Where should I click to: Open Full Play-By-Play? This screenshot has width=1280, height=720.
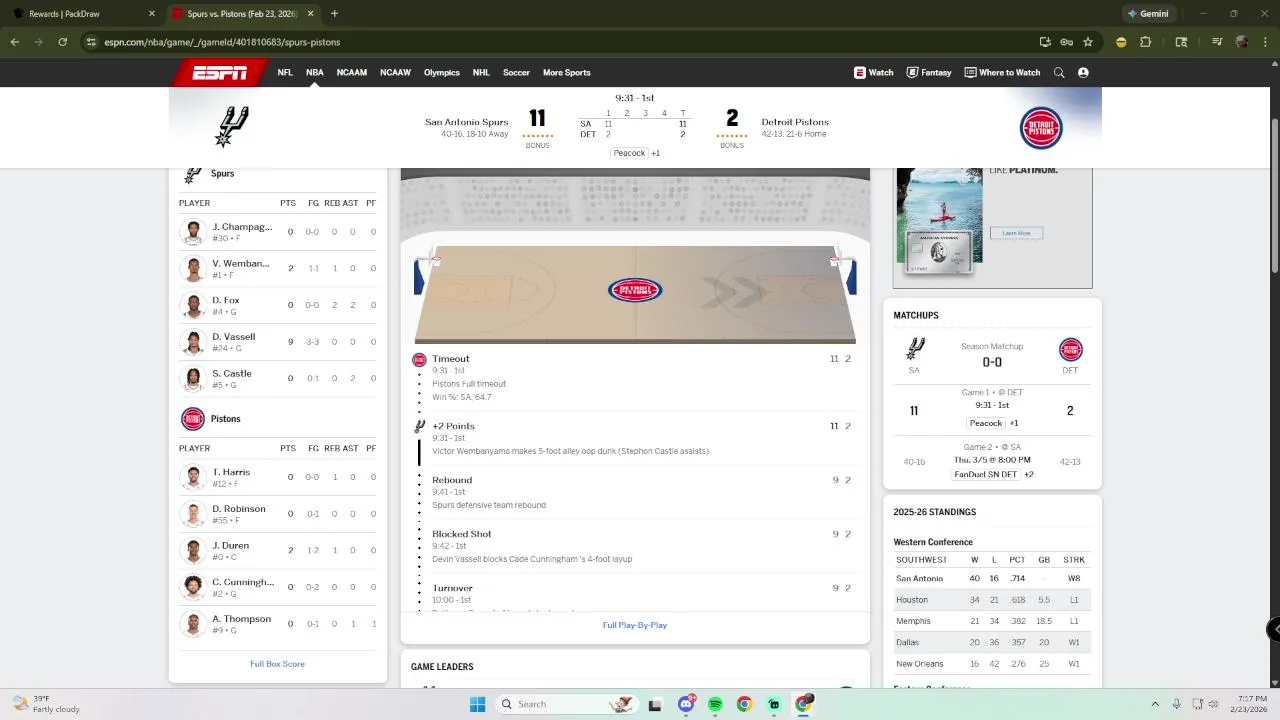click(x=635, y=625)
